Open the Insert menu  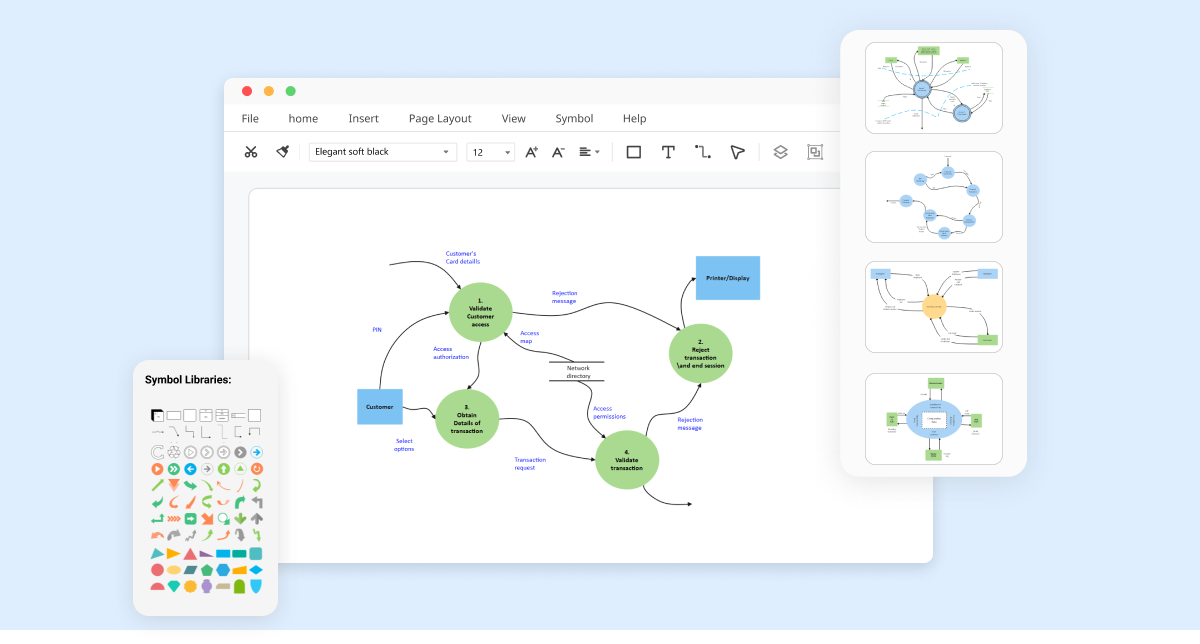[363, 118]
